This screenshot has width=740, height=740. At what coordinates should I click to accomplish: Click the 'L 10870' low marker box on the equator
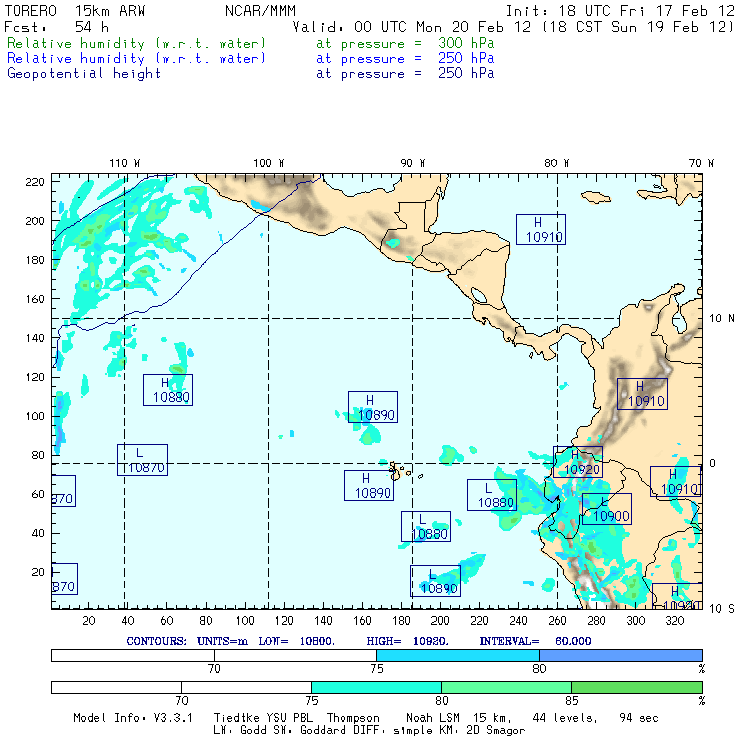coord(143,460)
